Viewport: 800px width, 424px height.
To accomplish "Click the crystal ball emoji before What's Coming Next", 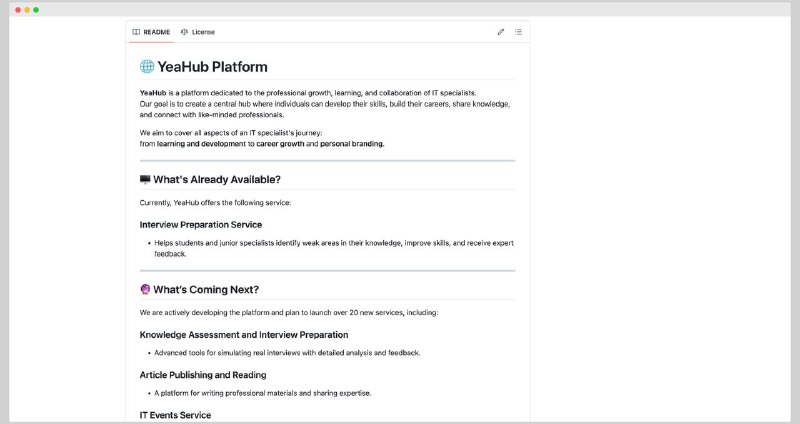I will (145, 289).
